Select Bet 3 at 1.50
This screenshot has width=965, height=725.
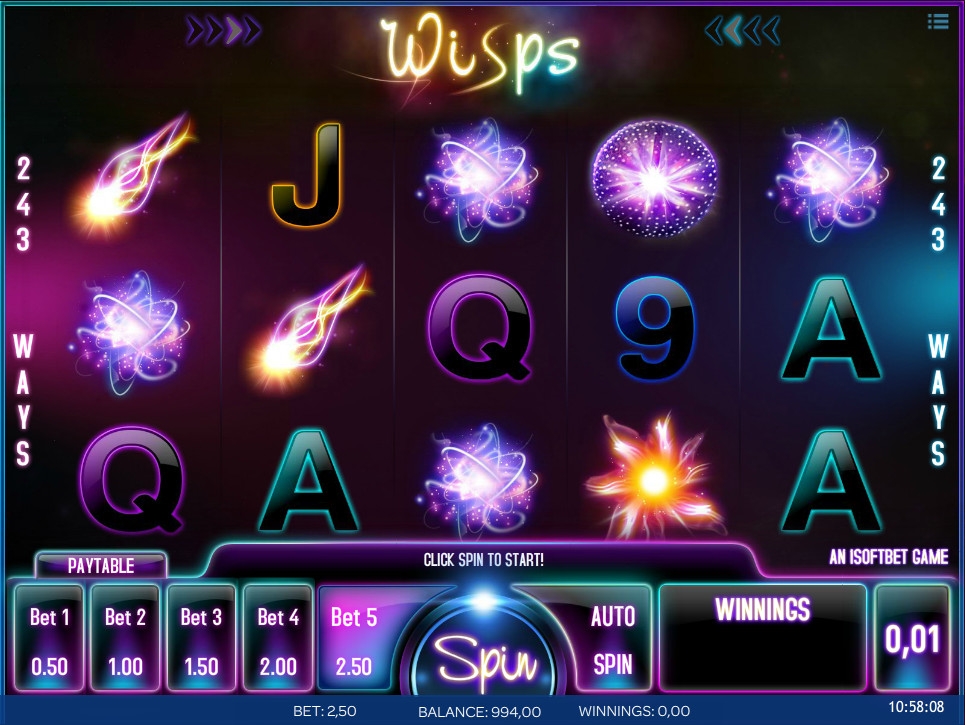pyautogui.click(x=201, y=639)
